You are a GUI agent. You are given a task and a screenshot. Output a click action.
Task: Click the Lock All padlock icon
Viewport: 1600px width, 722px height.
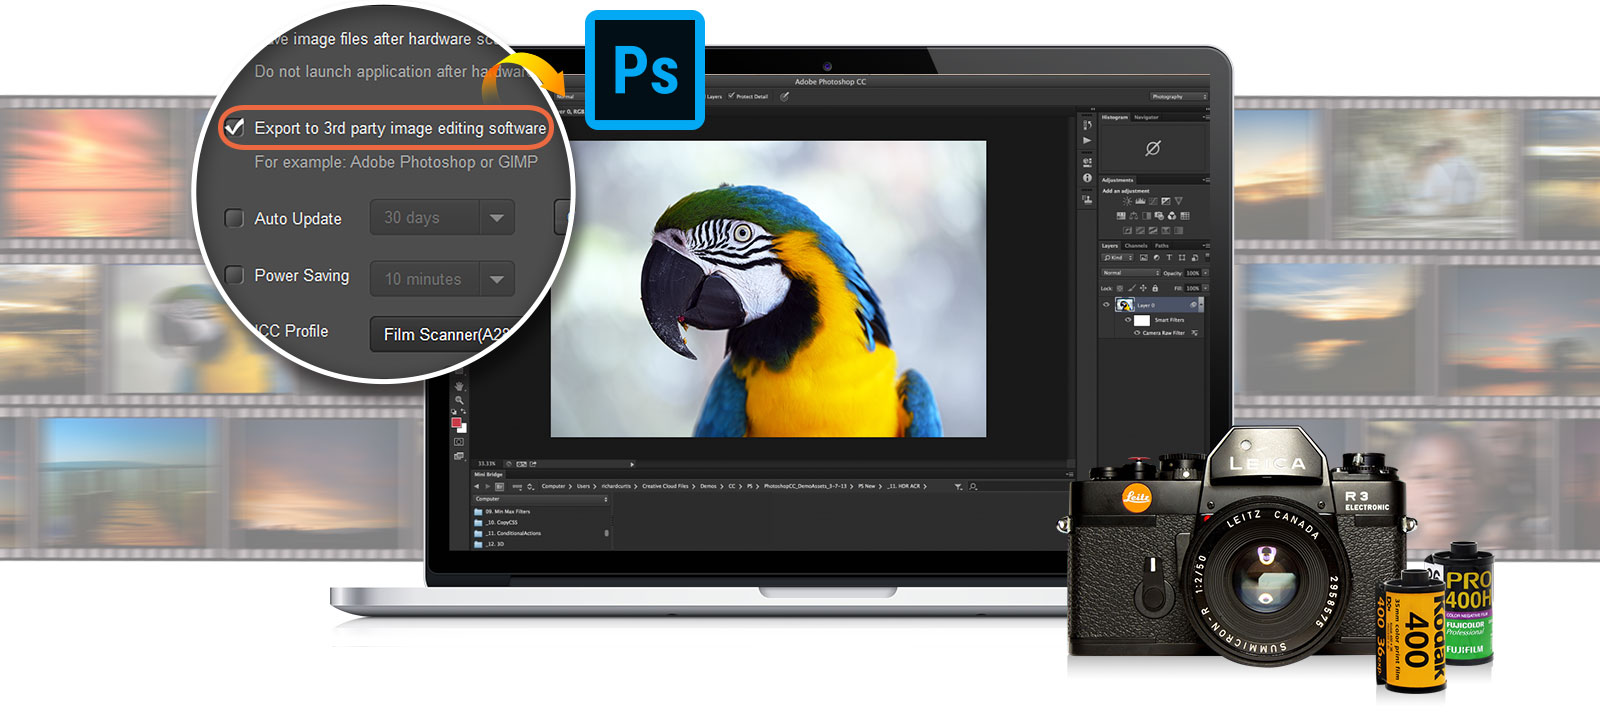point(1155,288)
